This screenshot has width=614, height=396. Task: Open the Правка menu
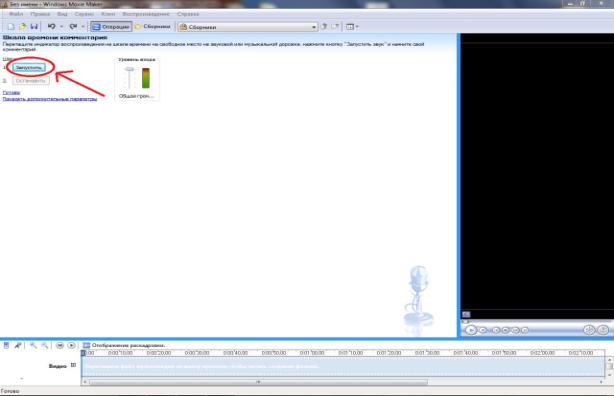coord(40,14)
